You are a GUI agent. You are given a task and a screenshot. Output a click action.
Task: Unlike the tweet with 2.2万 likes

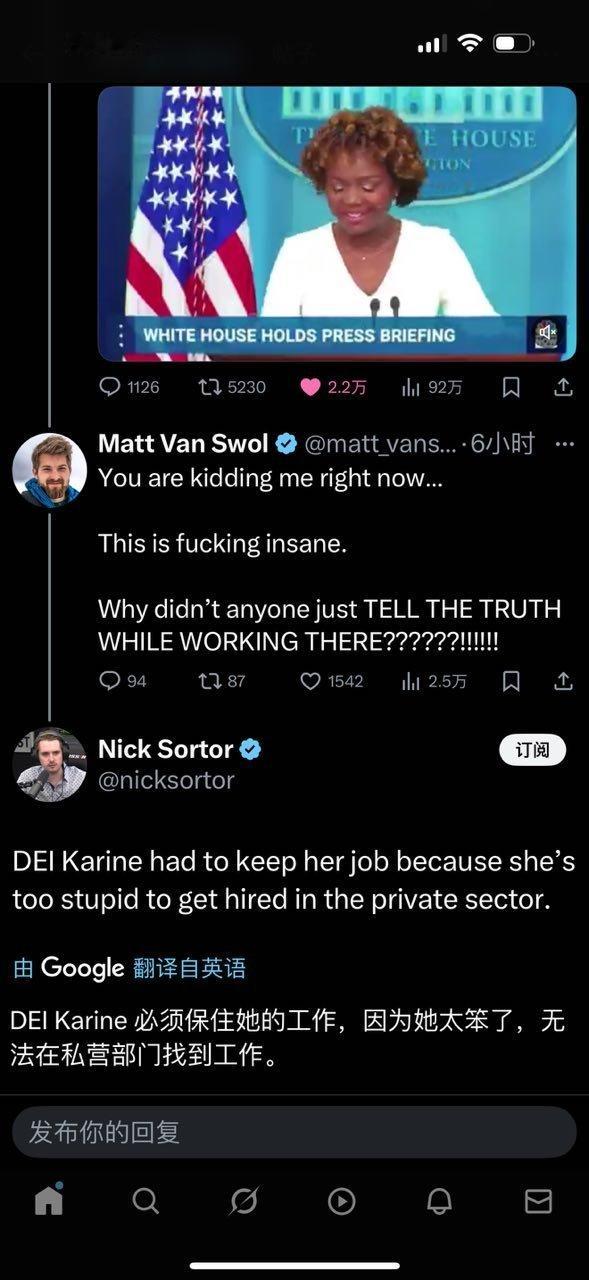click(x=333, y=387)
